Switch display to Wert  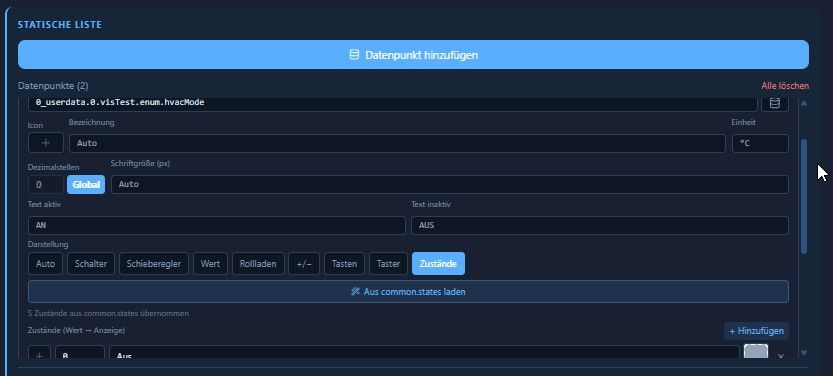[x=210, y=264]
